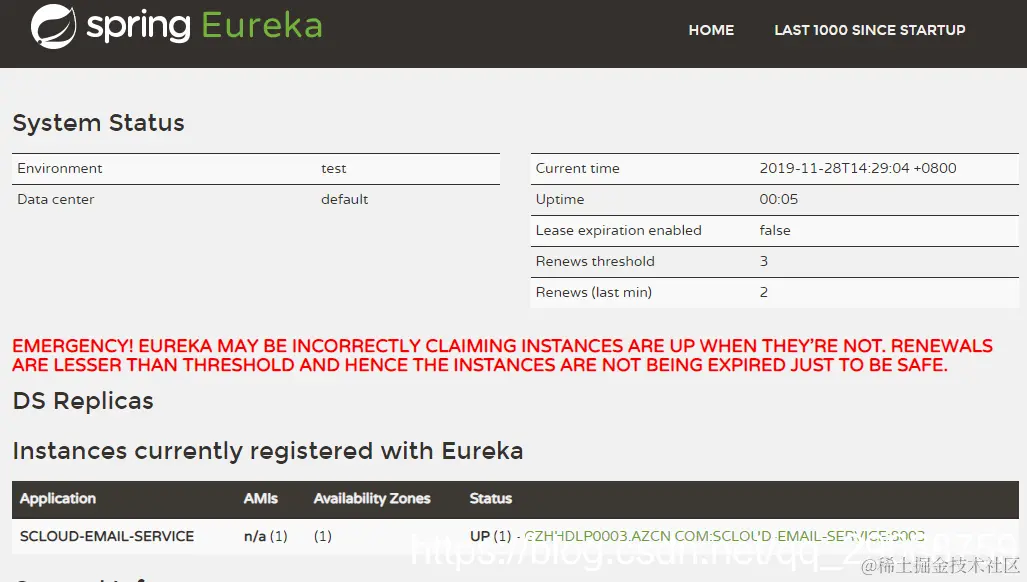
Task: Select the System Status heading
Action: pos(99,122)
